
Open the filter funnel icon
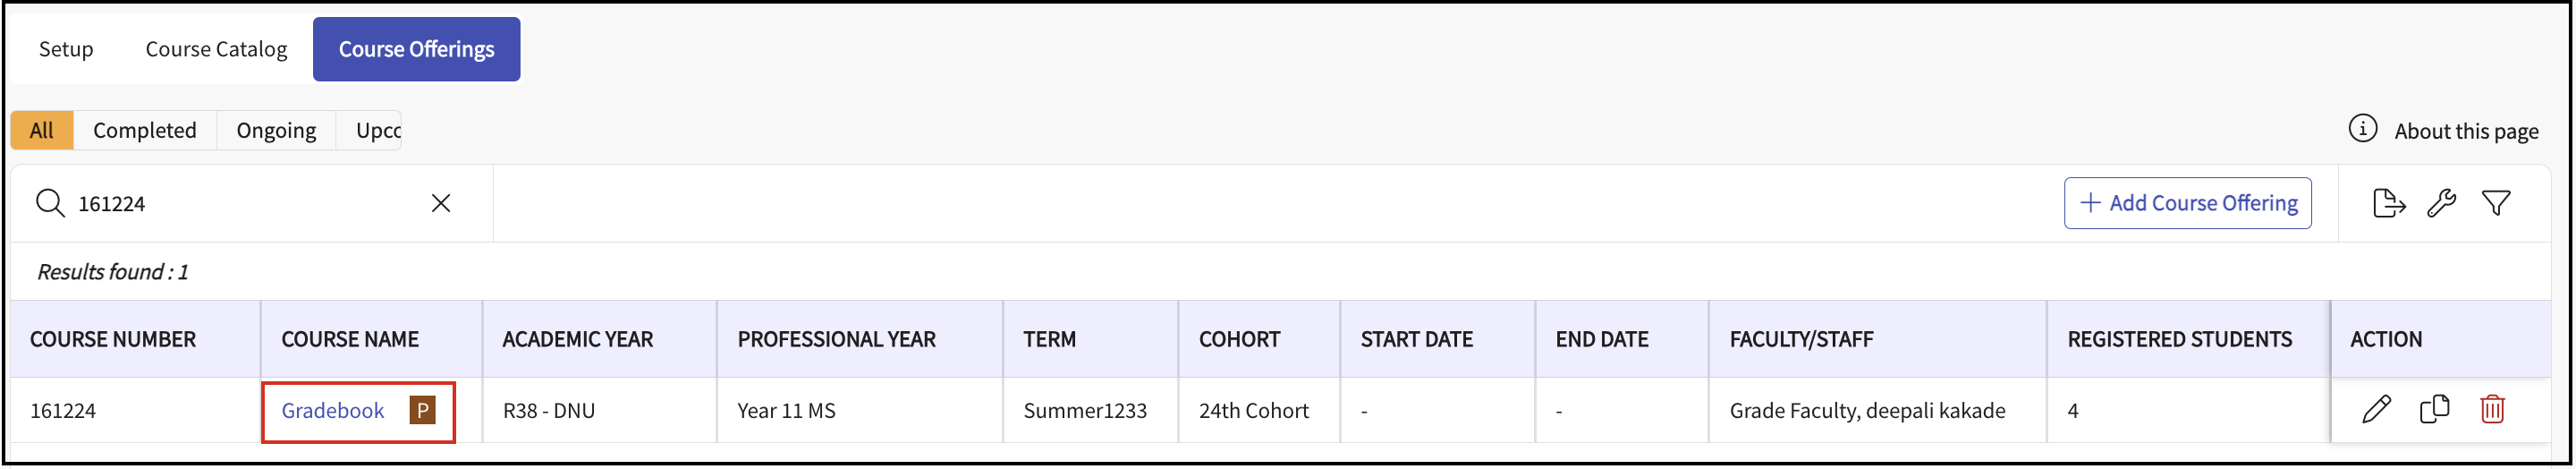tap(2496, 203)
